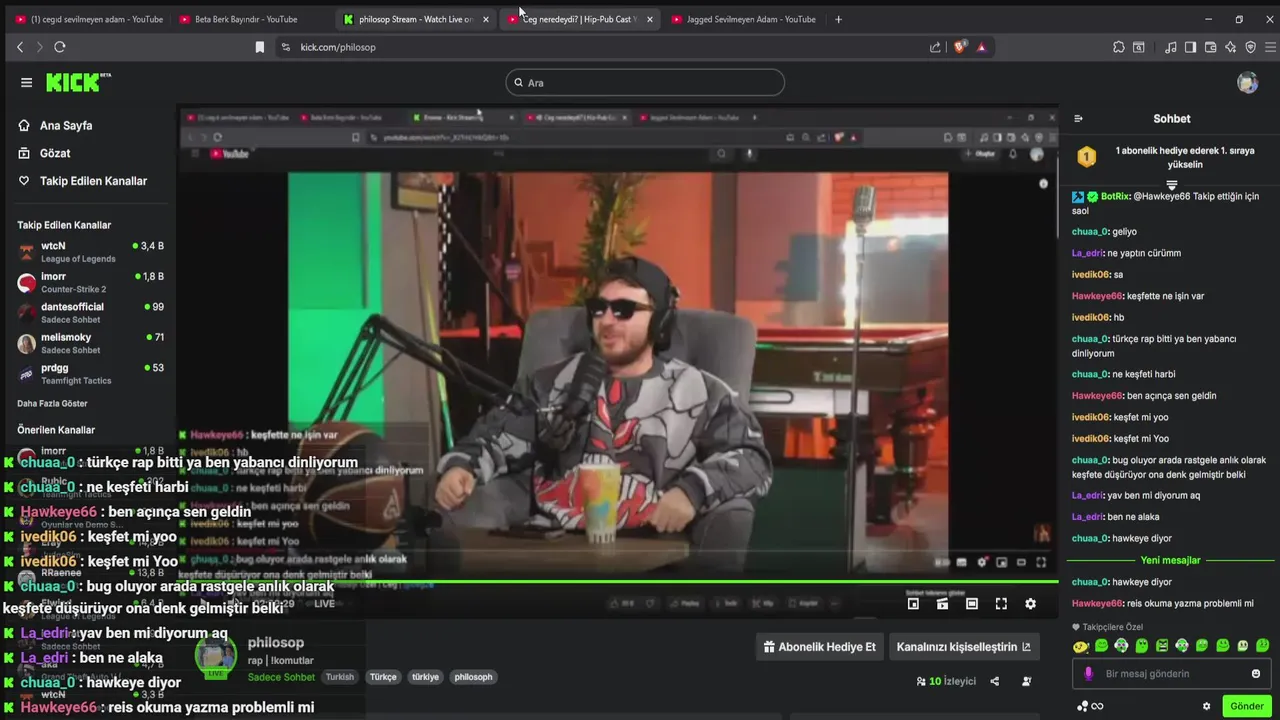Click the BotRix username in chat
Viewport: 1280px width, 720px height.
point(1115,197)
